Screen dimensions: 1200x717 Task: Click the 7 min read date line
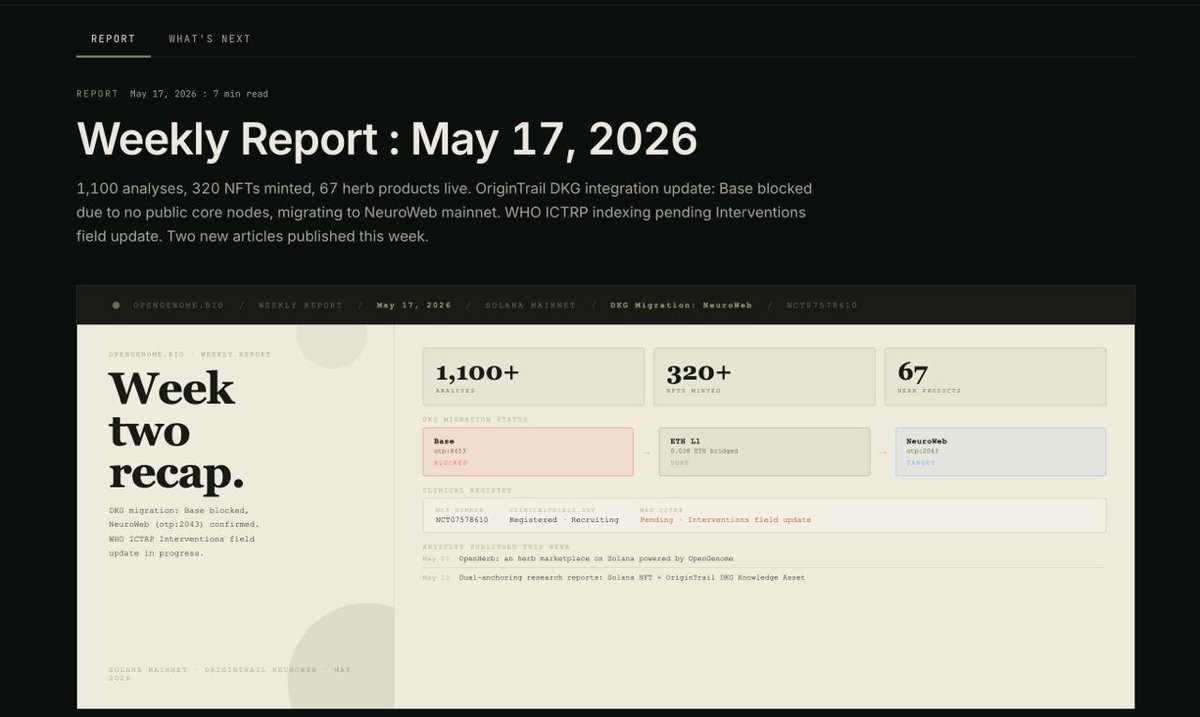[199, 94]
